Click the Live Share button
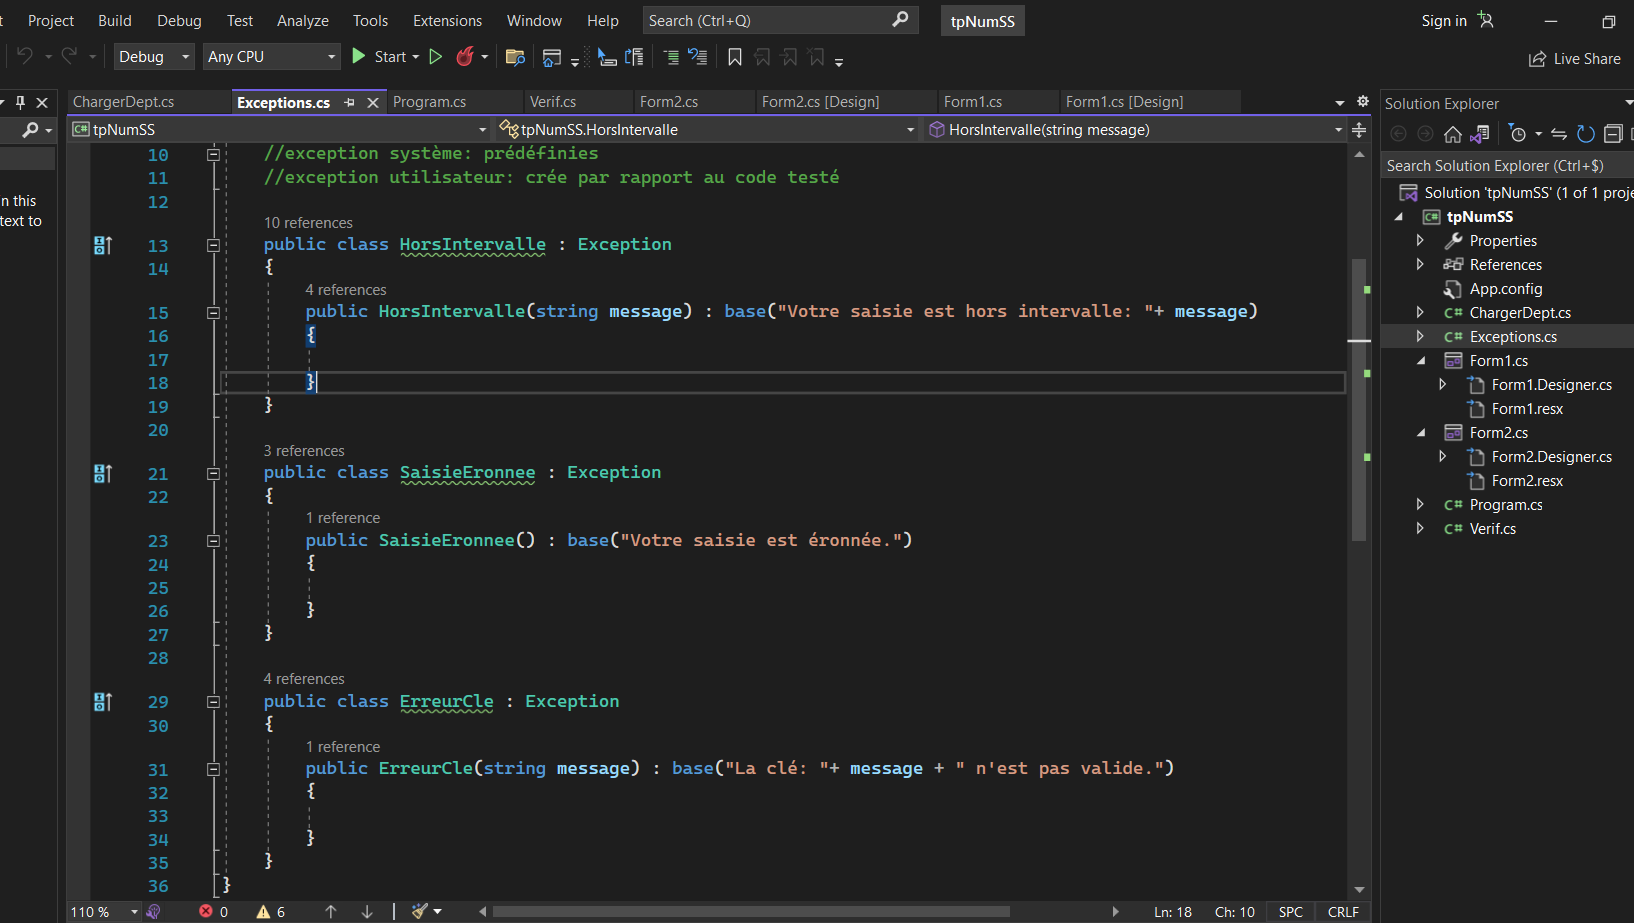This screenshot has height=923, width=1634. (1575, 59)
